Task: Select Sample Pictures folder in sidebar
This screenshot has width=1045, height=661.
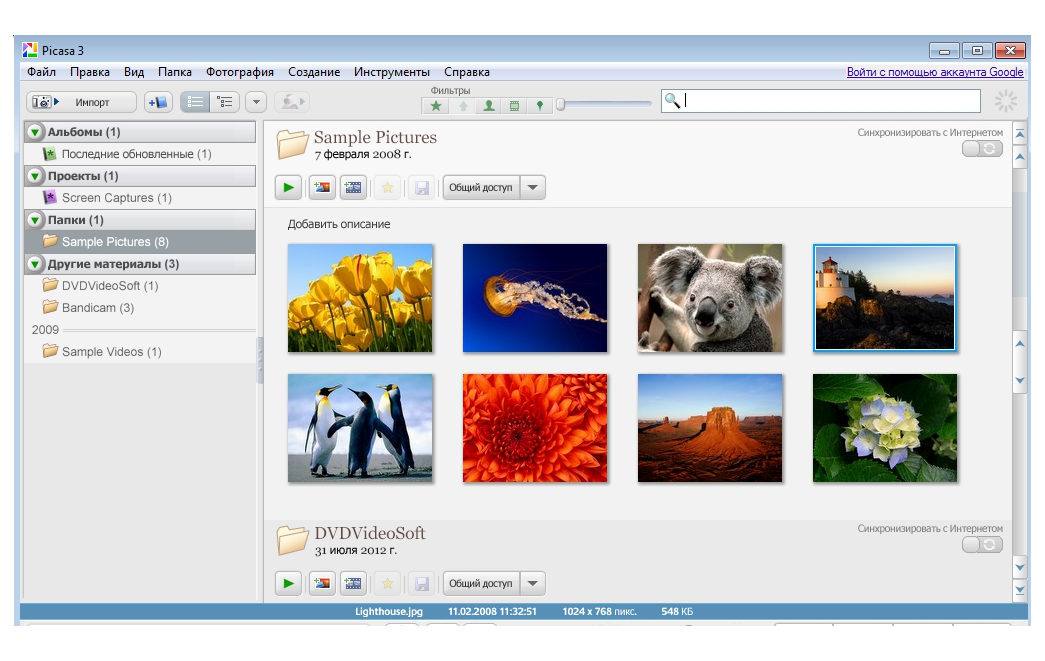Action: 140,242
